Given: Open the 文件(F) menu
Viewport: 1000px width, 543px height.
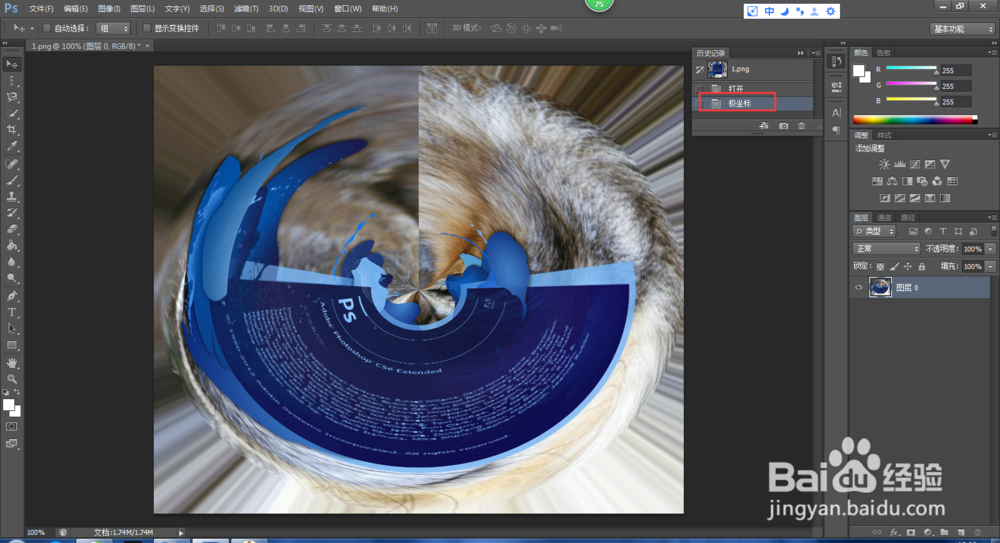Looking at the screenshot, I should click(41, 8).
